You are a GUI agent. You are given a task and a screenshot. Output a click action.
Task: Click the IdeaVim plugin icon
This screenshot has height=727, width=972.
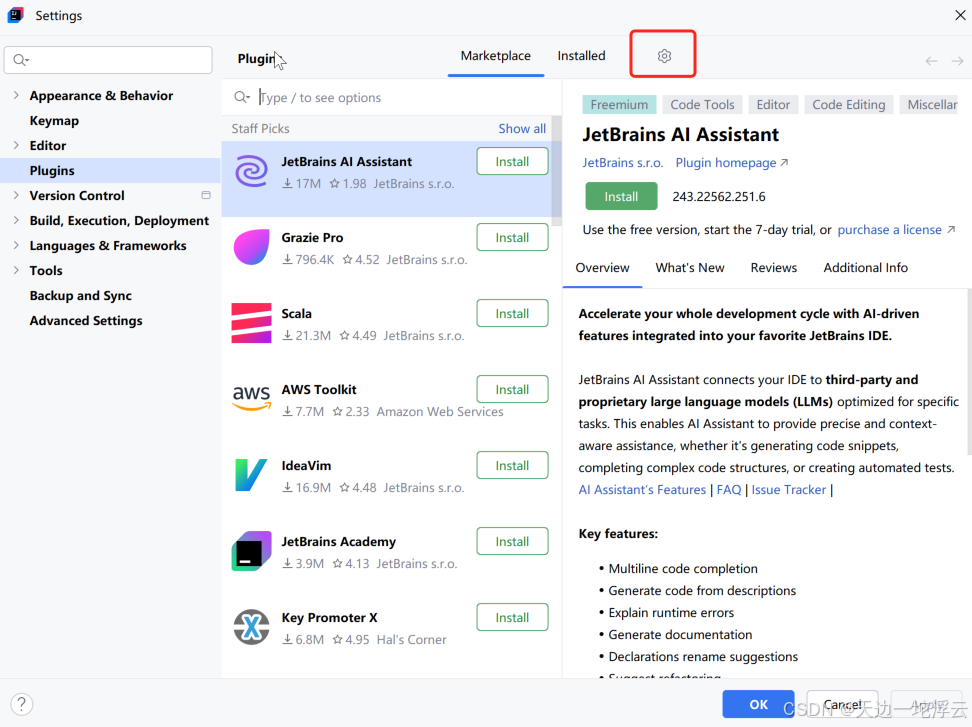251,475
